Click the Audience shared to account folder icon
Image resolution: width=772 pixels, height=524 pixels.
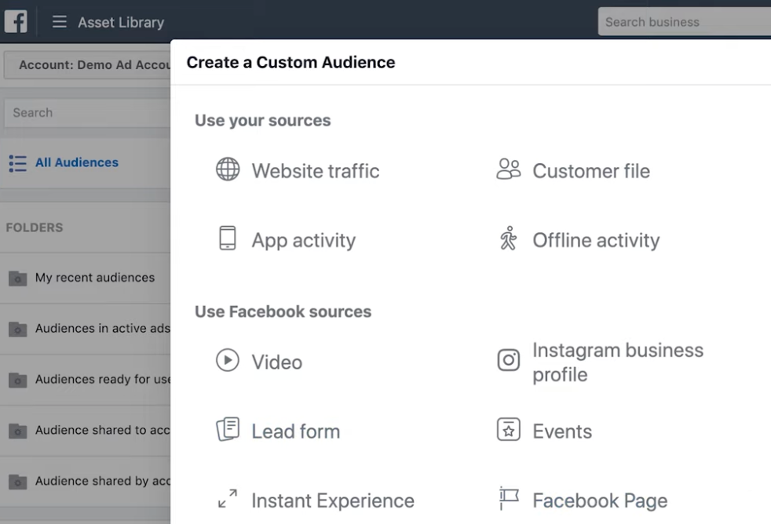pyautogui.click(x=18, y=431)
